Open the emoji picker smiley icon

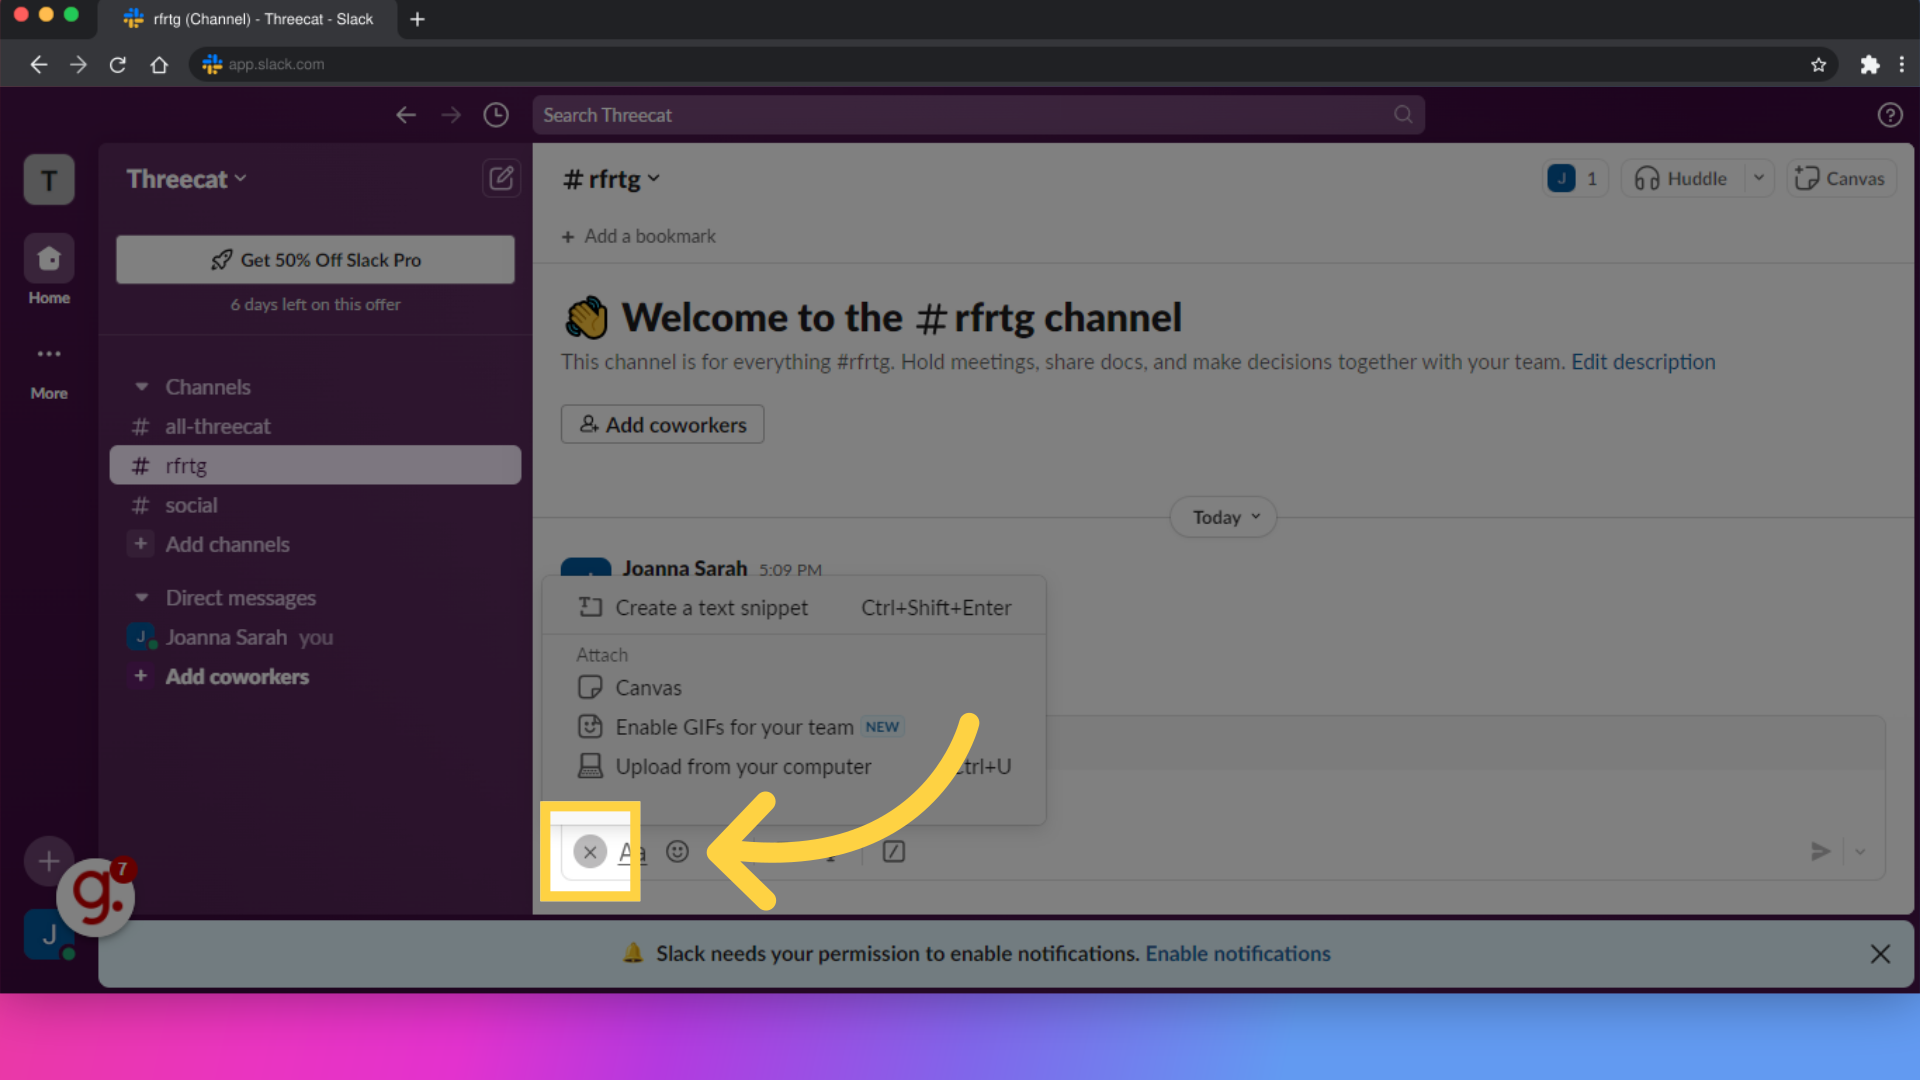coord(678,852)
